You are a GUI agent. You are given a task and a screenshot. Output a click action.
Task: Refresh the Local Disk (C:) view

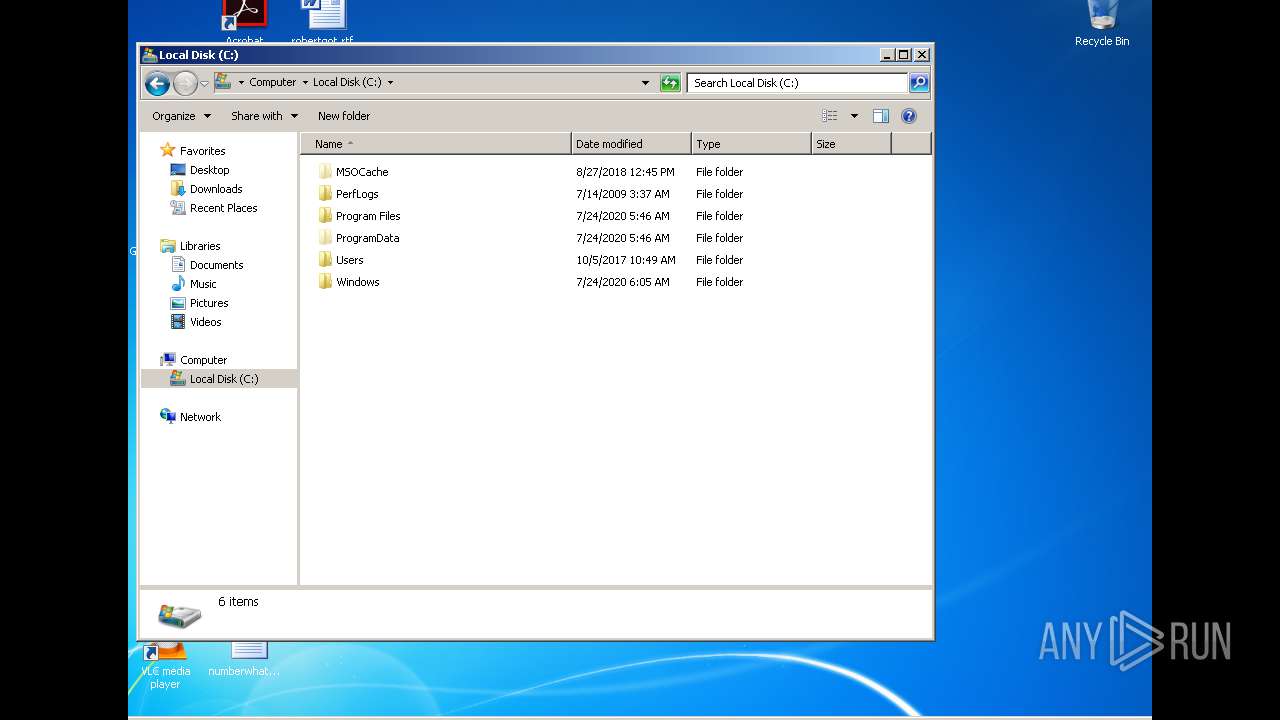[x=670, y=83]
